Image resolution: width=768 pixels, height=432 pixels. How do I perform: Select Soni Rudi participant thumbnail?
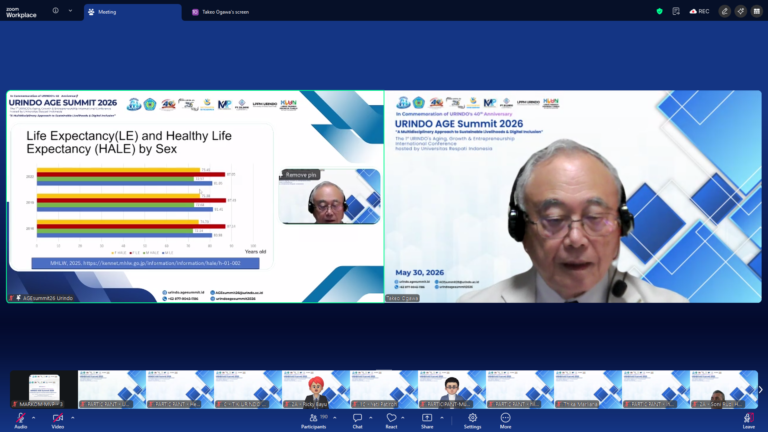coord(724,389)
